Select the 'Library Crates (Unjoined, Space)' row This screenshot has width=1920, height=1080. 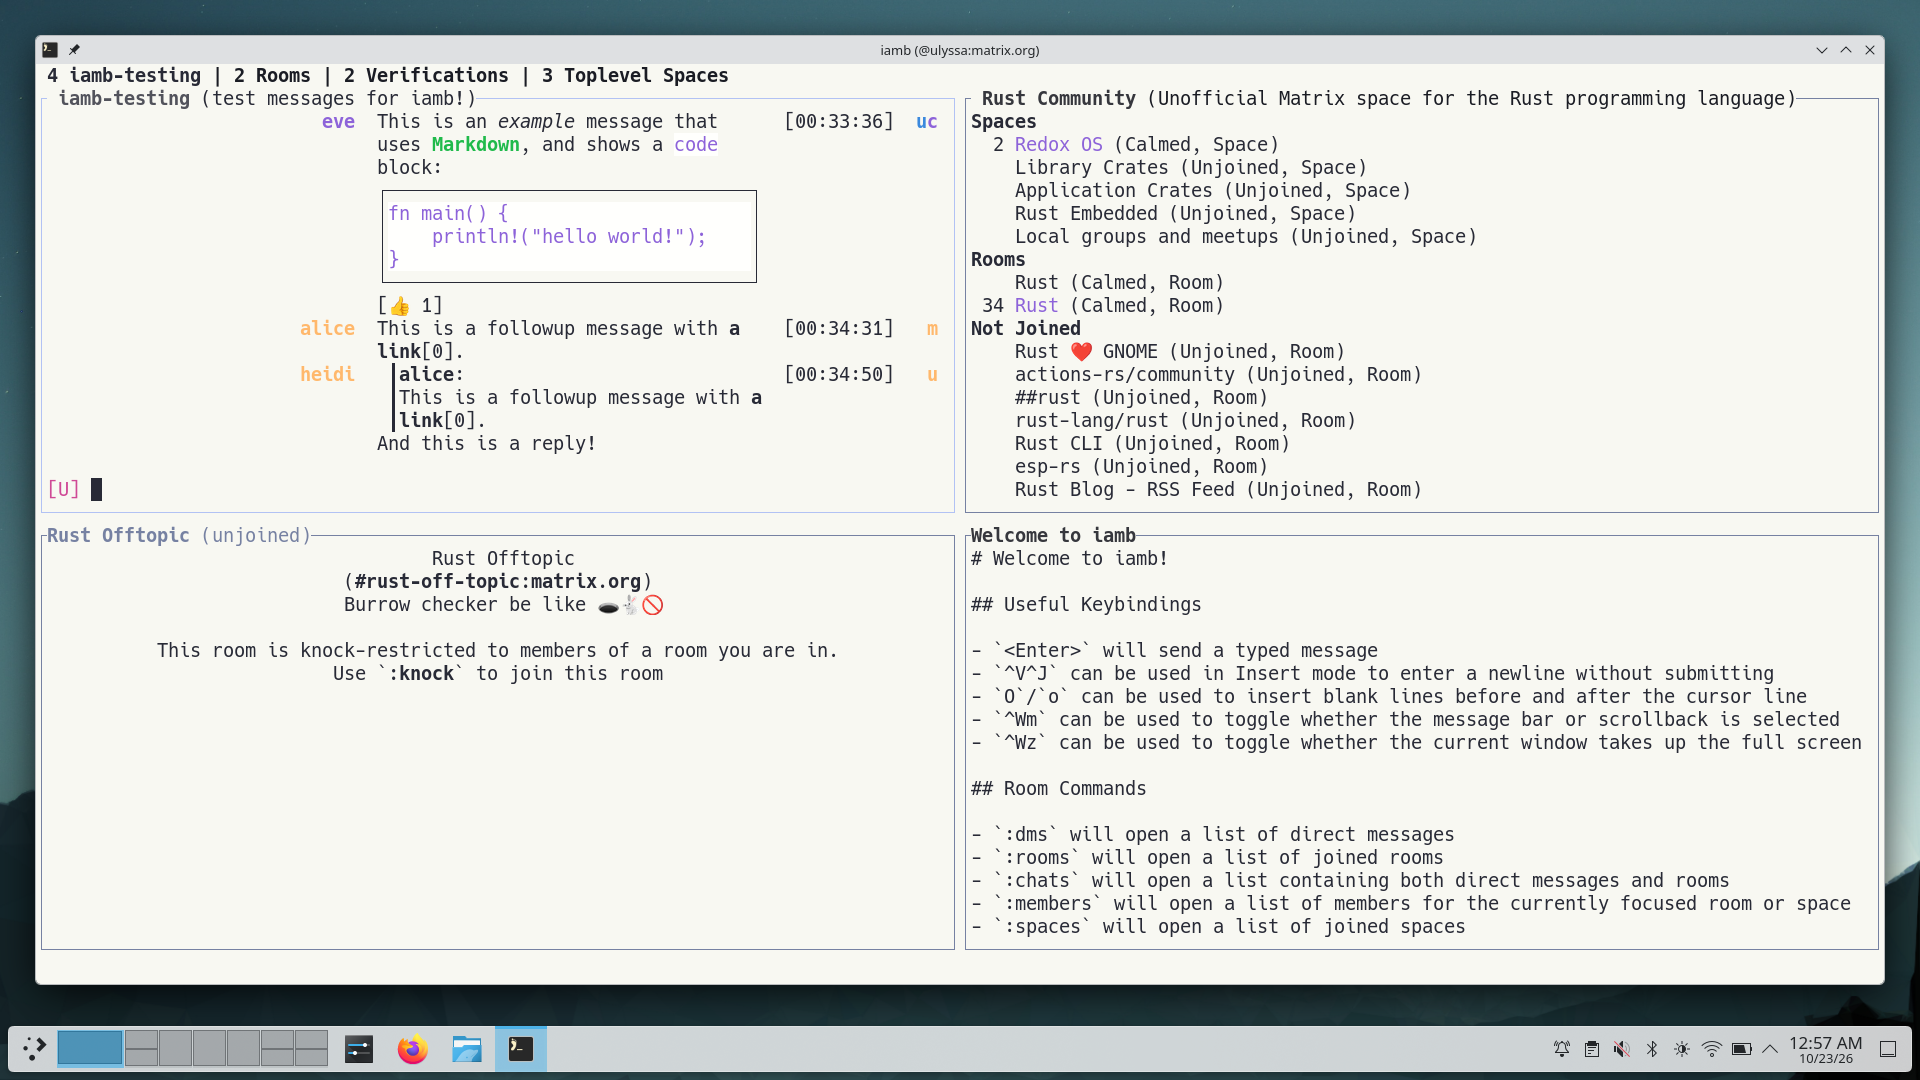[x=1190, y=168]
